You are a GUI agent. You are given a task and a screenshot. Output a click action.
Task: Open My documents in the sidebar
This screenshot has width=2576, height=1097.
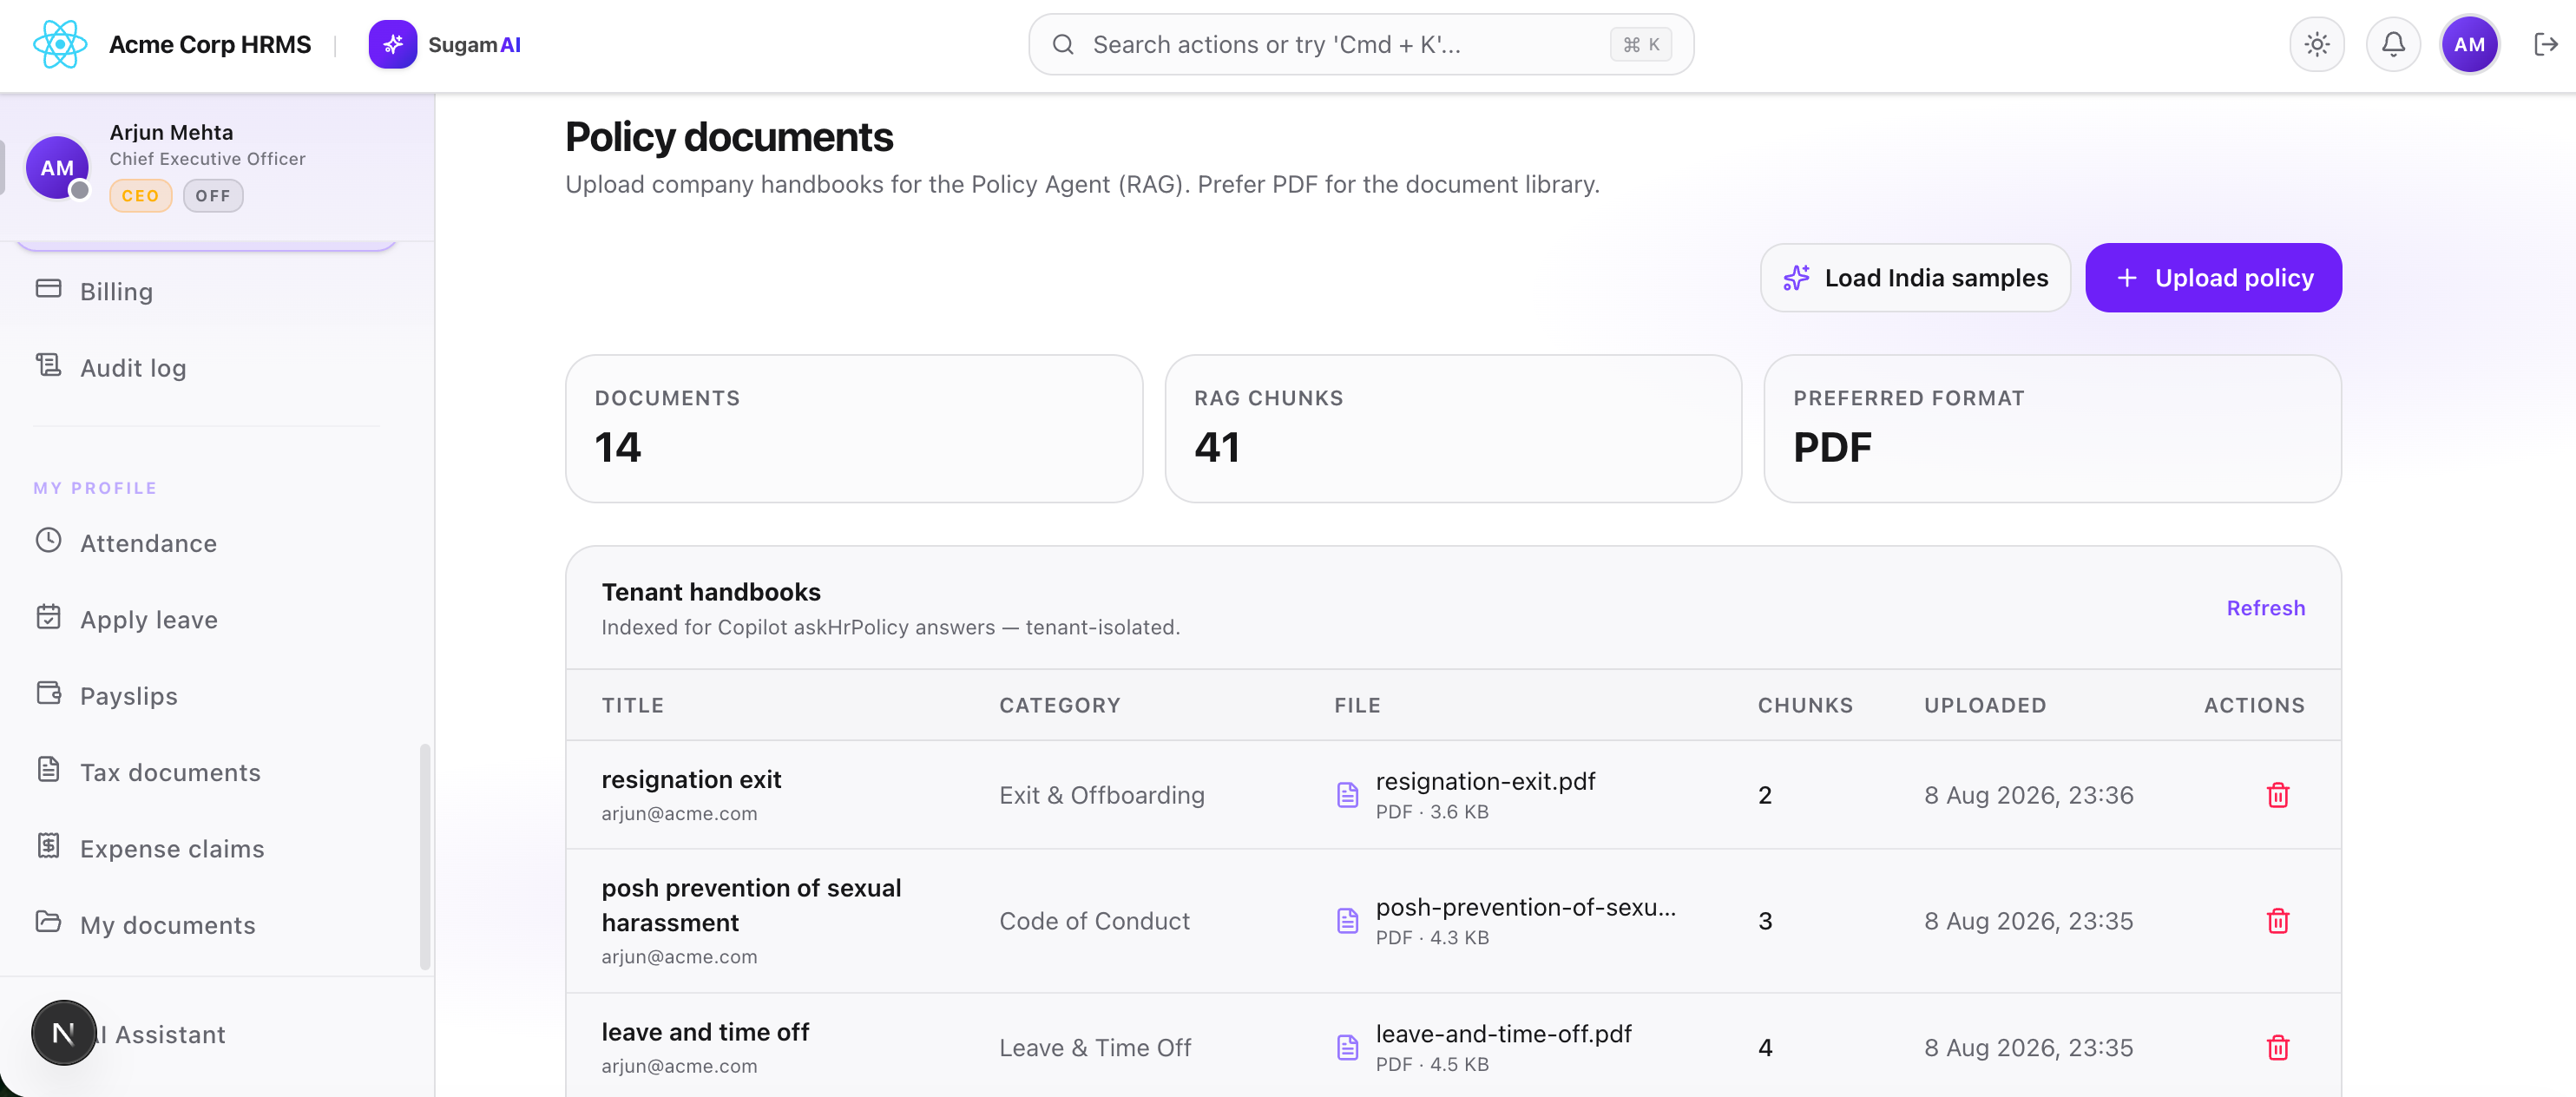click(205, 924)
